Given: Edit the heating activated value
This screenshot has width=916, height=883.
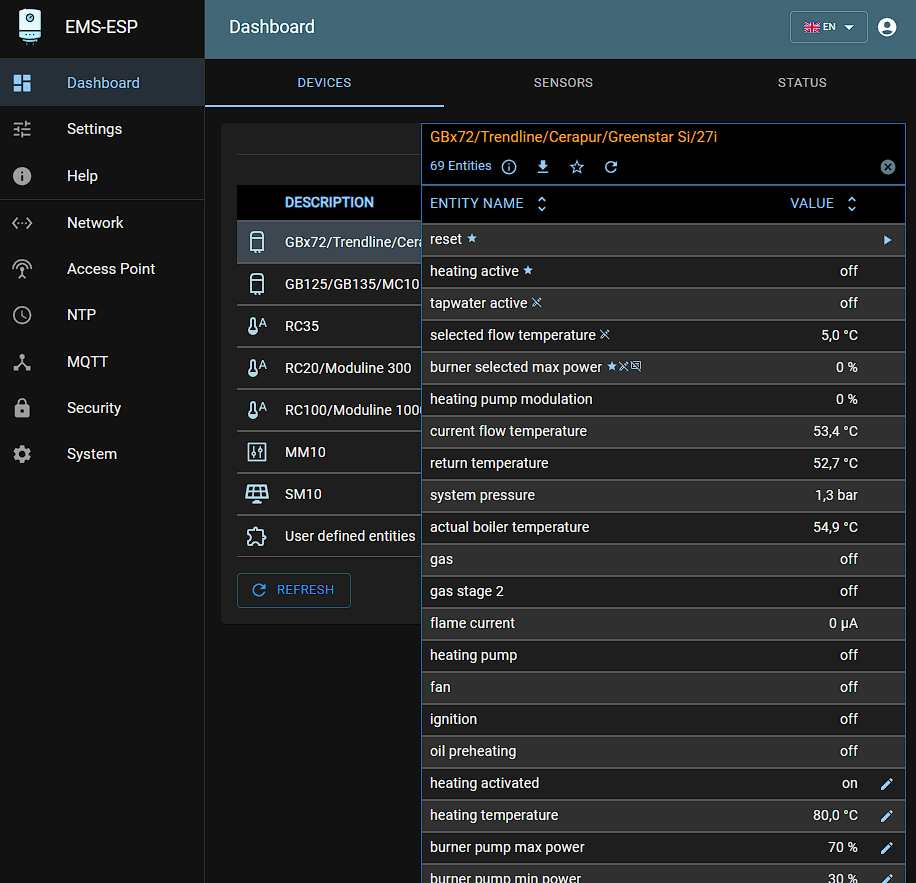Looking at the screenshot, I should pyautogui.click(x=886, y=783).
